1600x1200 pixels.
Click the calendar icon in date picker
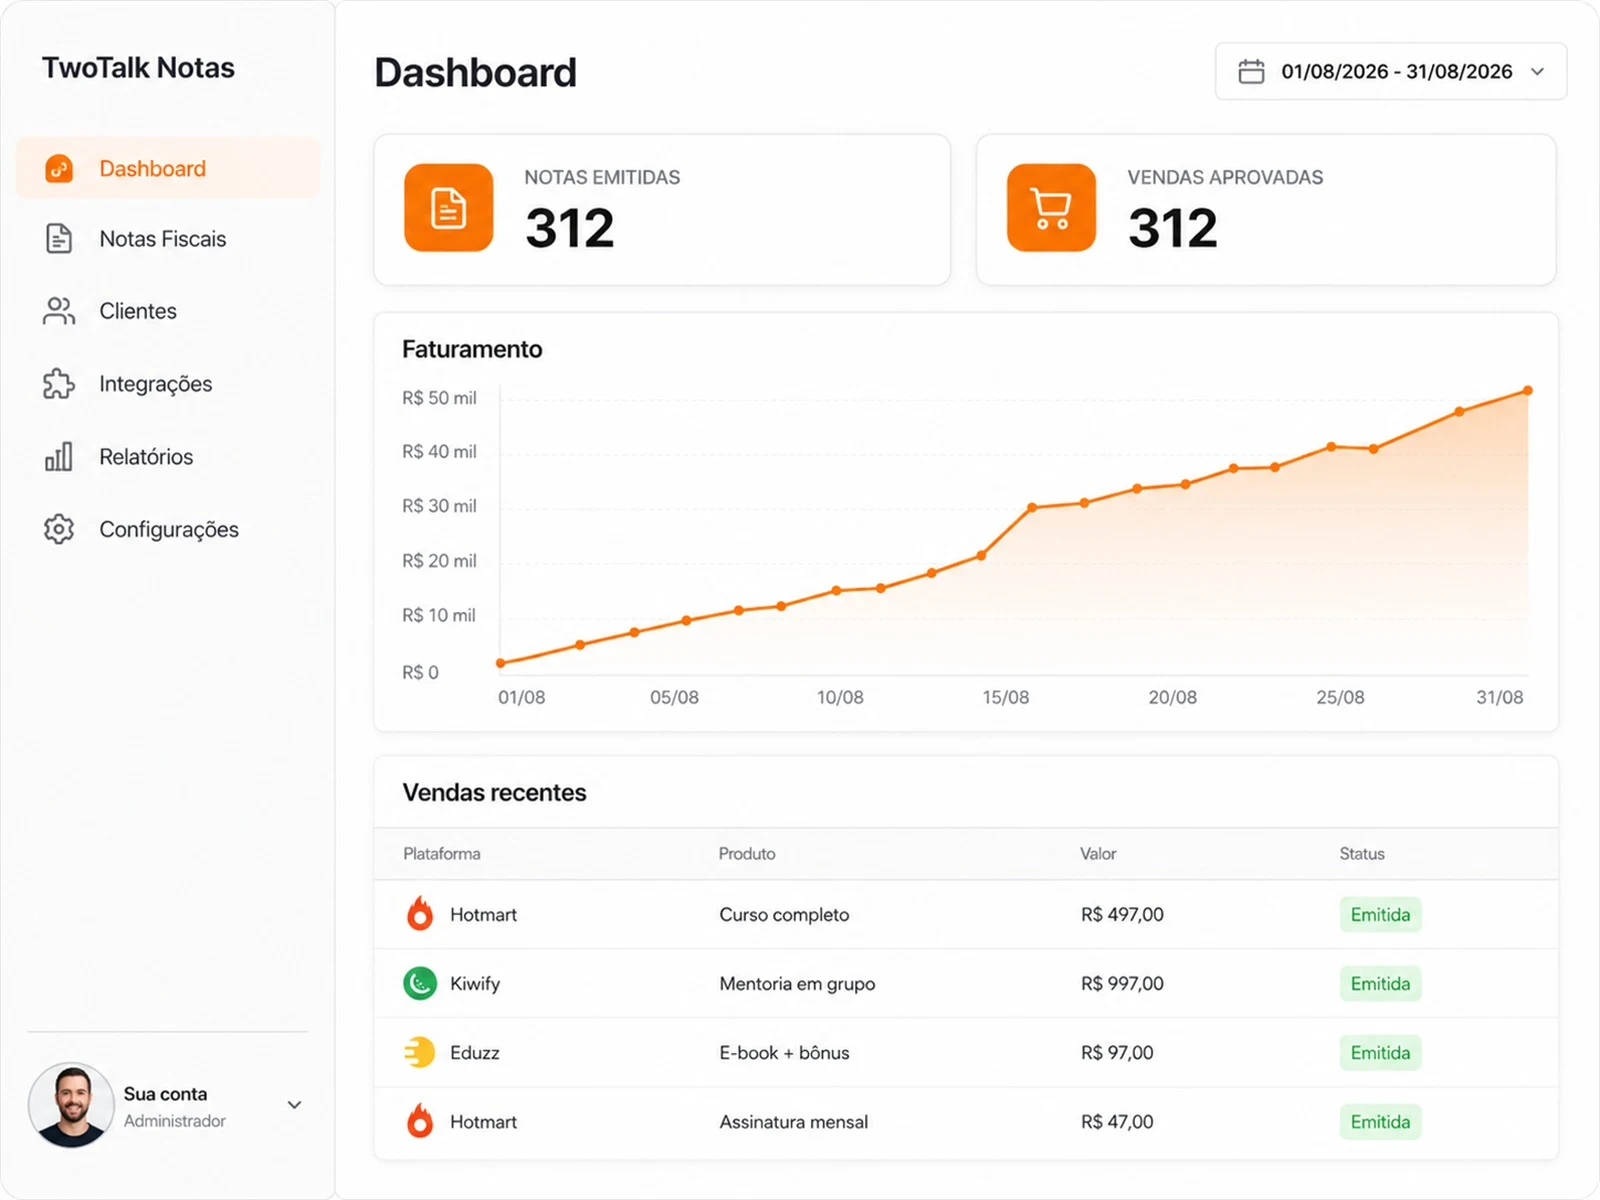click(x=1251, y=72)
